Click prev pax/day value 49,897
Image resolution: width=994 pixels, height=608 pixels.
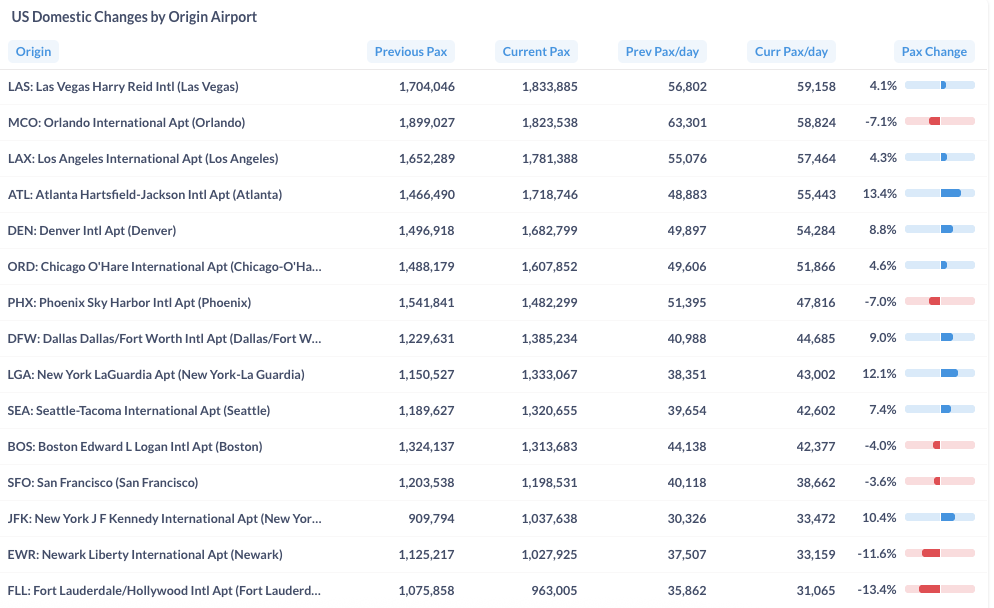point(687,231)
